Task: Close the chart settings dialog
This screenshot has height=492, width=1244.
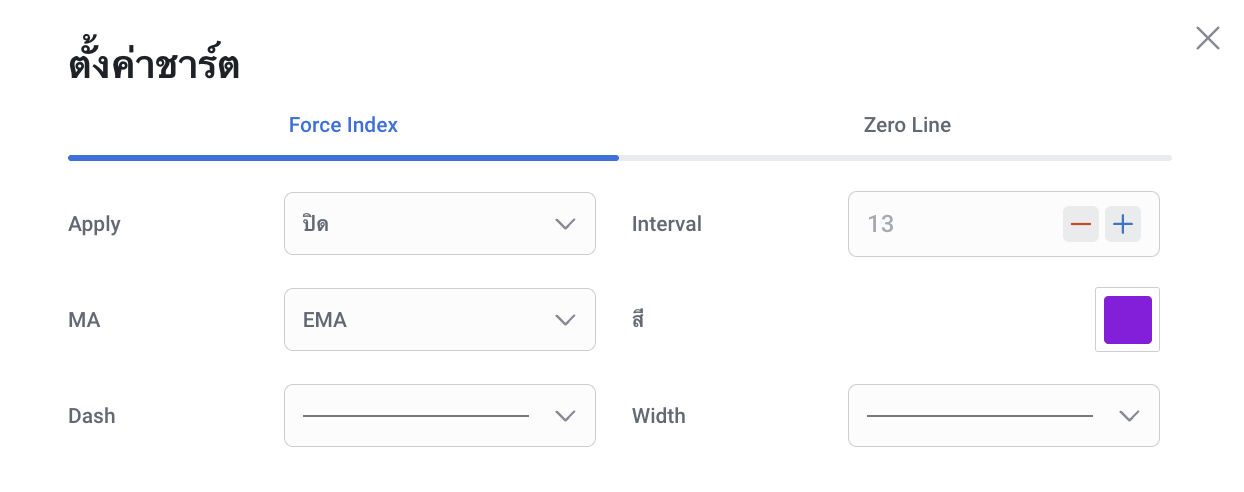Action: coord(1207,38)
